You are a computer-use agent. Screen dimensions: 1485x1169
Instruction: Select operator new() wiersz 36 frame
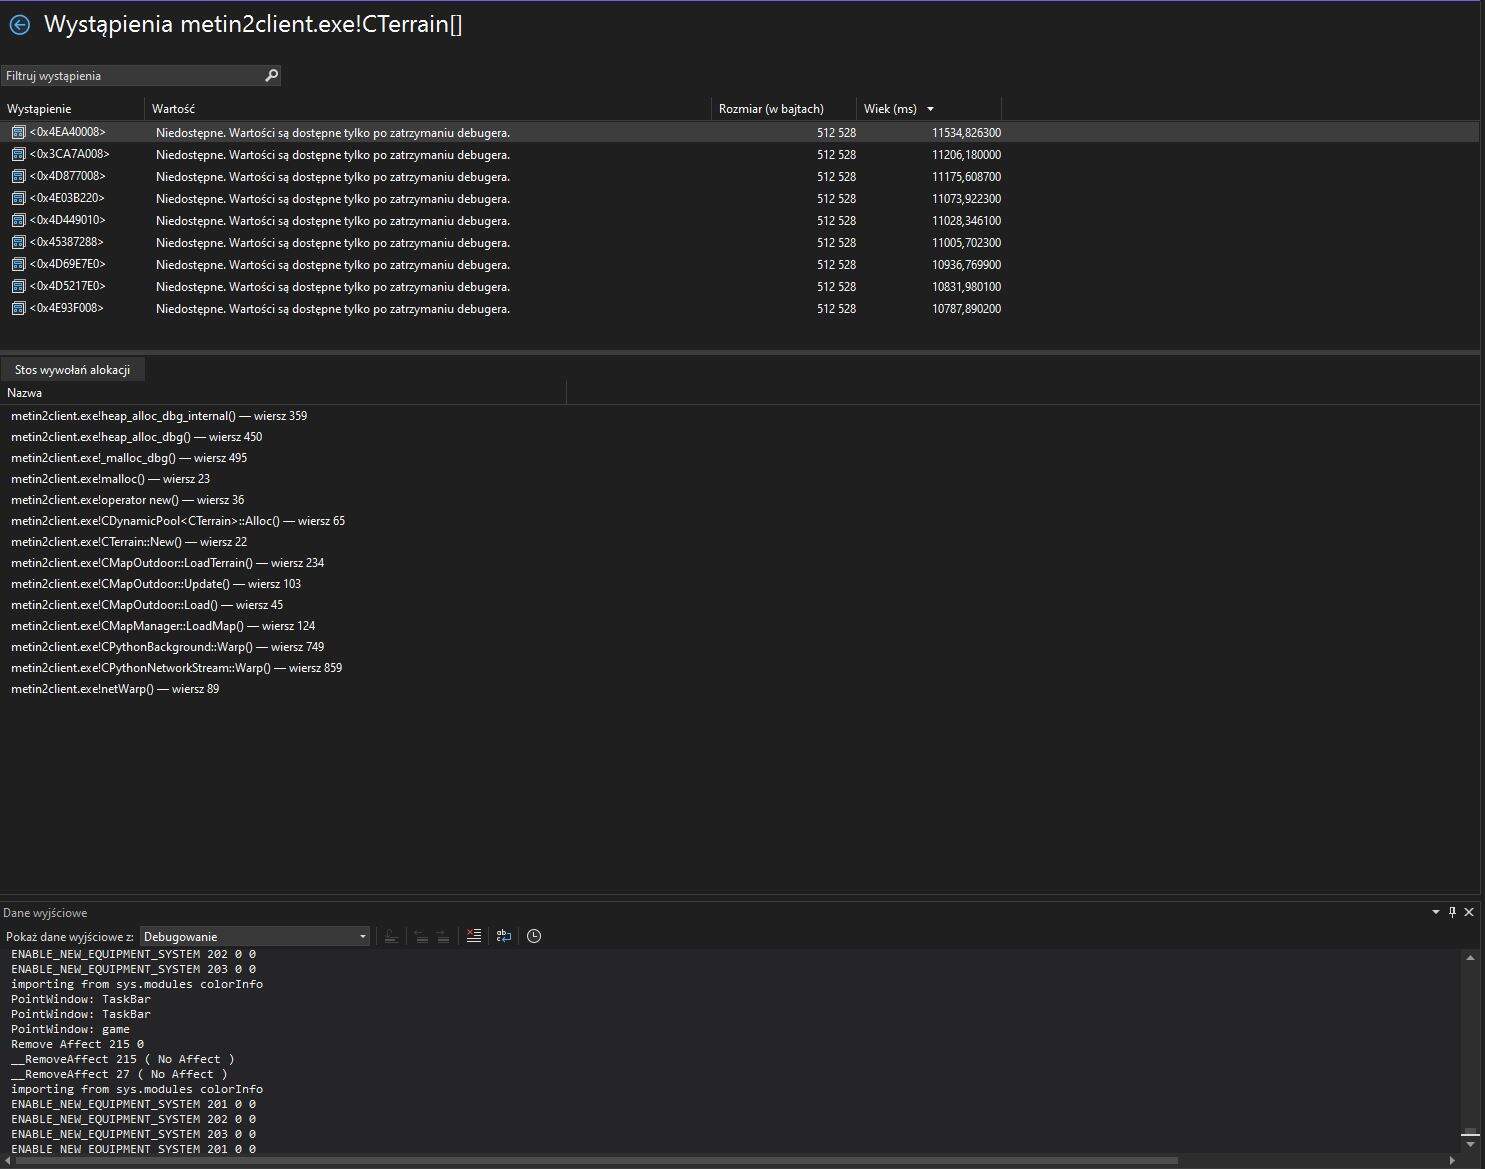(127, 500)
